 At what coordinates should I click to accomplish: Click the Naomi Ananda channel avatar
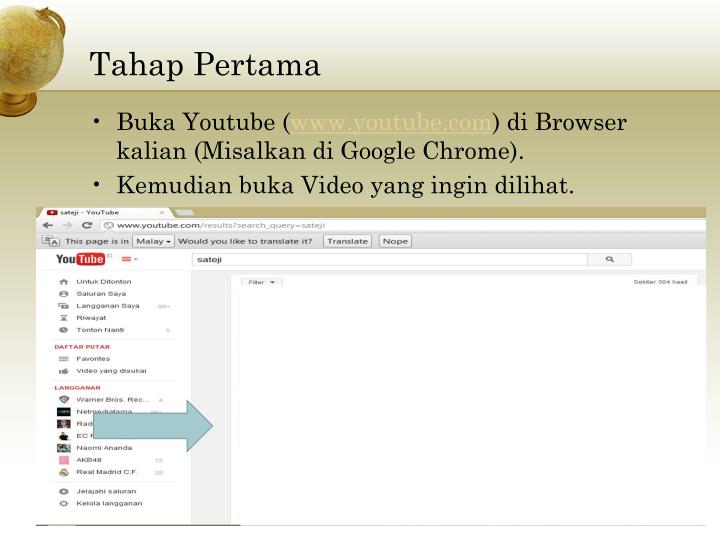click(64, 448)
